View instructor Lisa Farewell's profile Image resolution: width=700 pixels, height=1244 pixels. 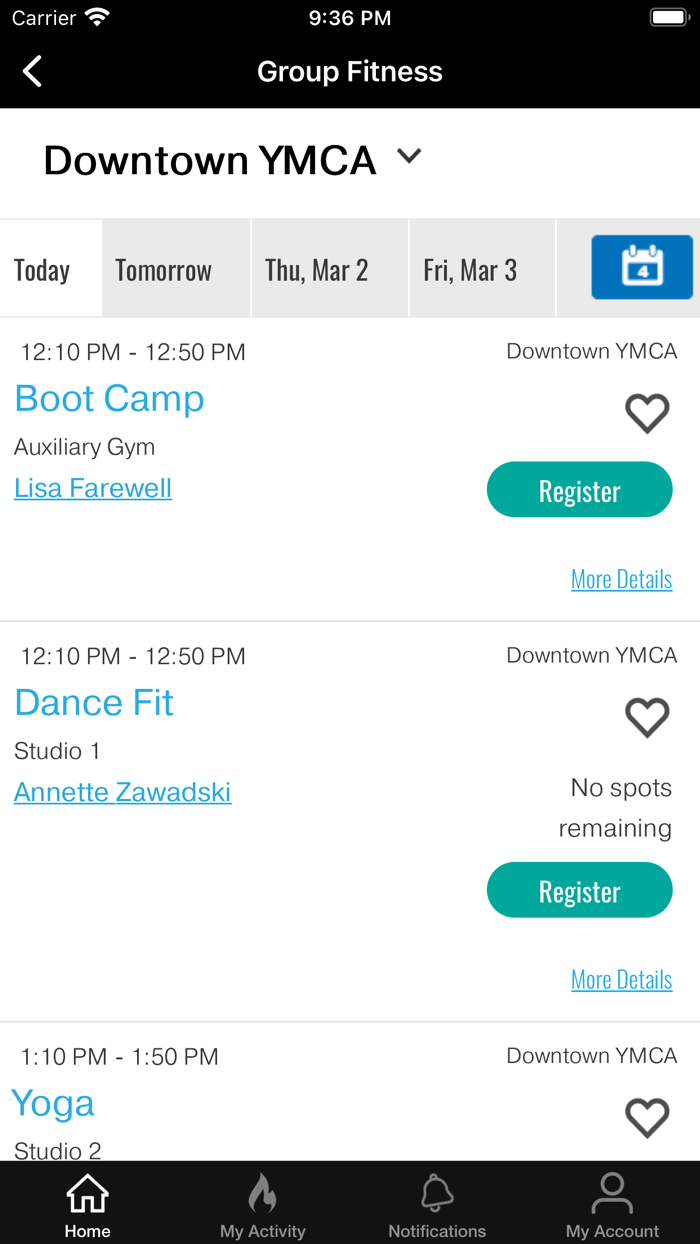point(93,488)
